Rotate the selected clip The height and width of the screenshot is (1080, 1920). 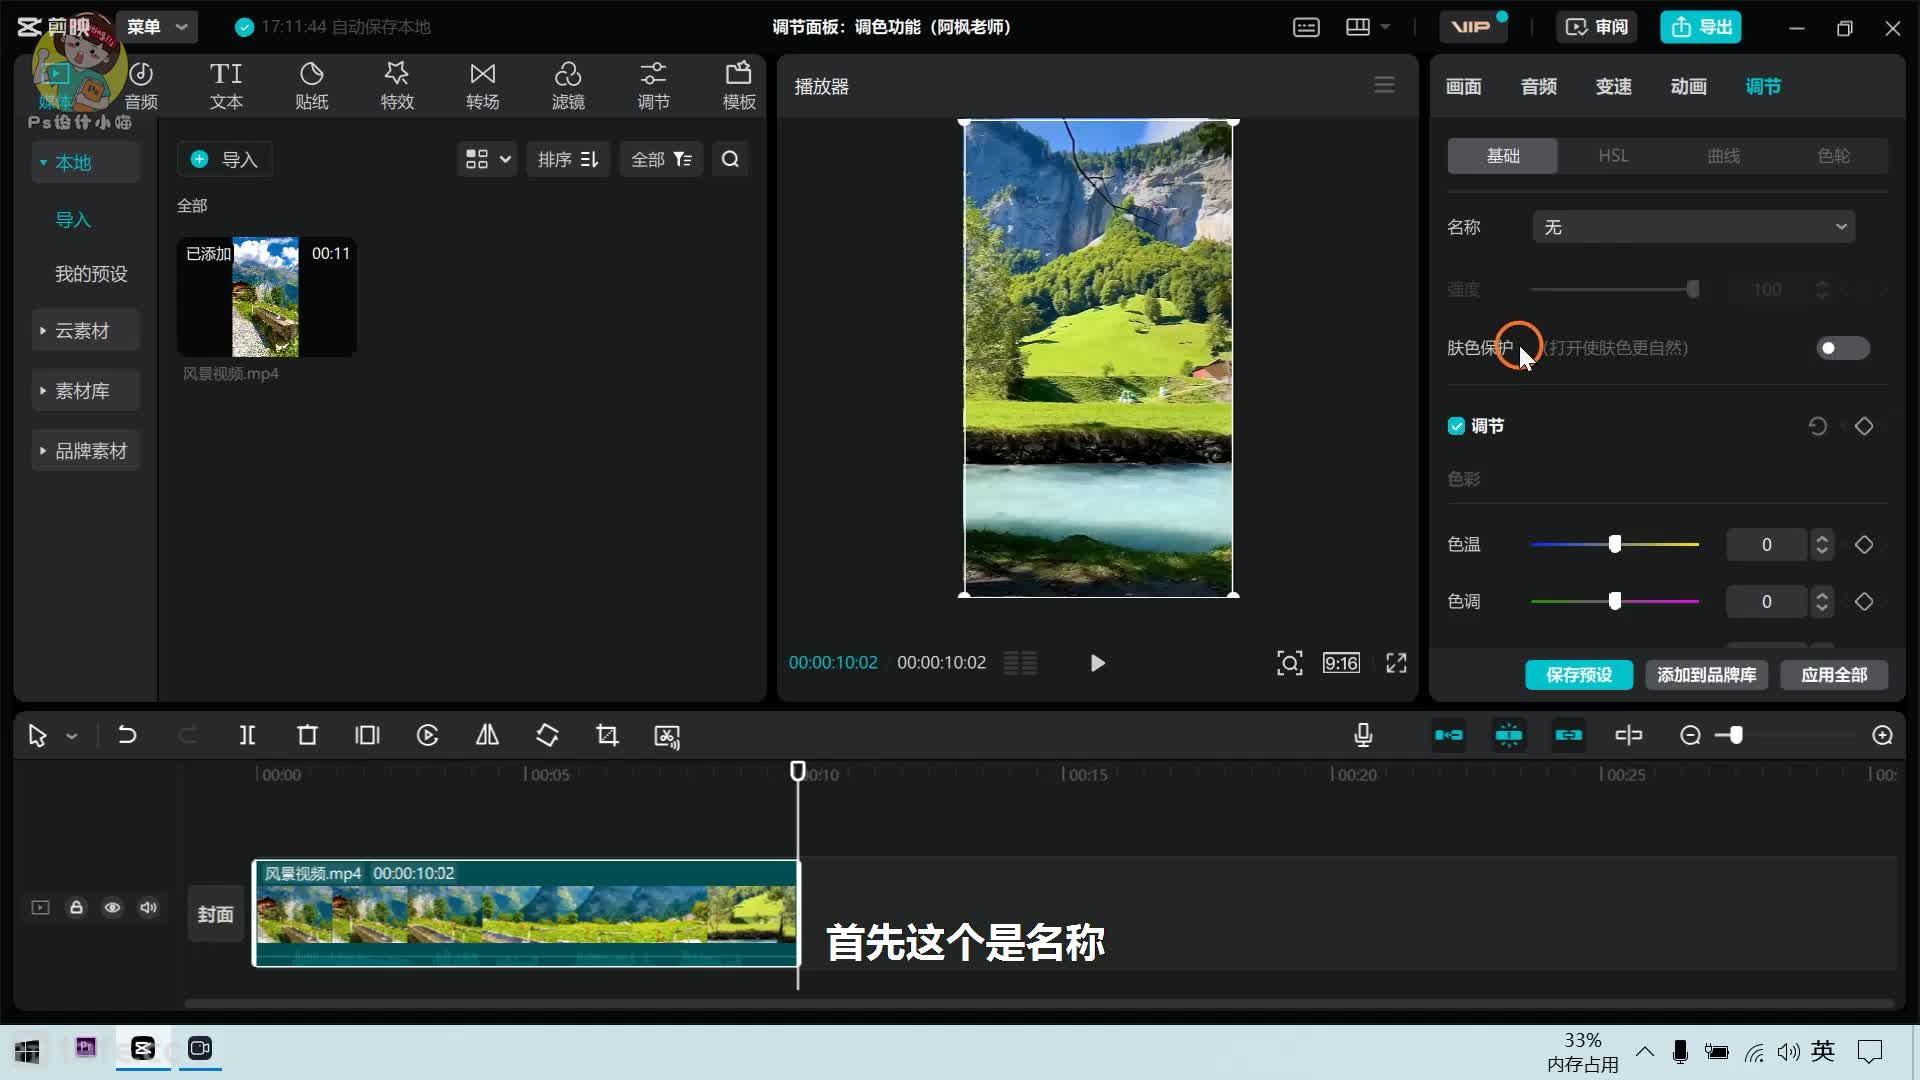click(x=547, y=735)
